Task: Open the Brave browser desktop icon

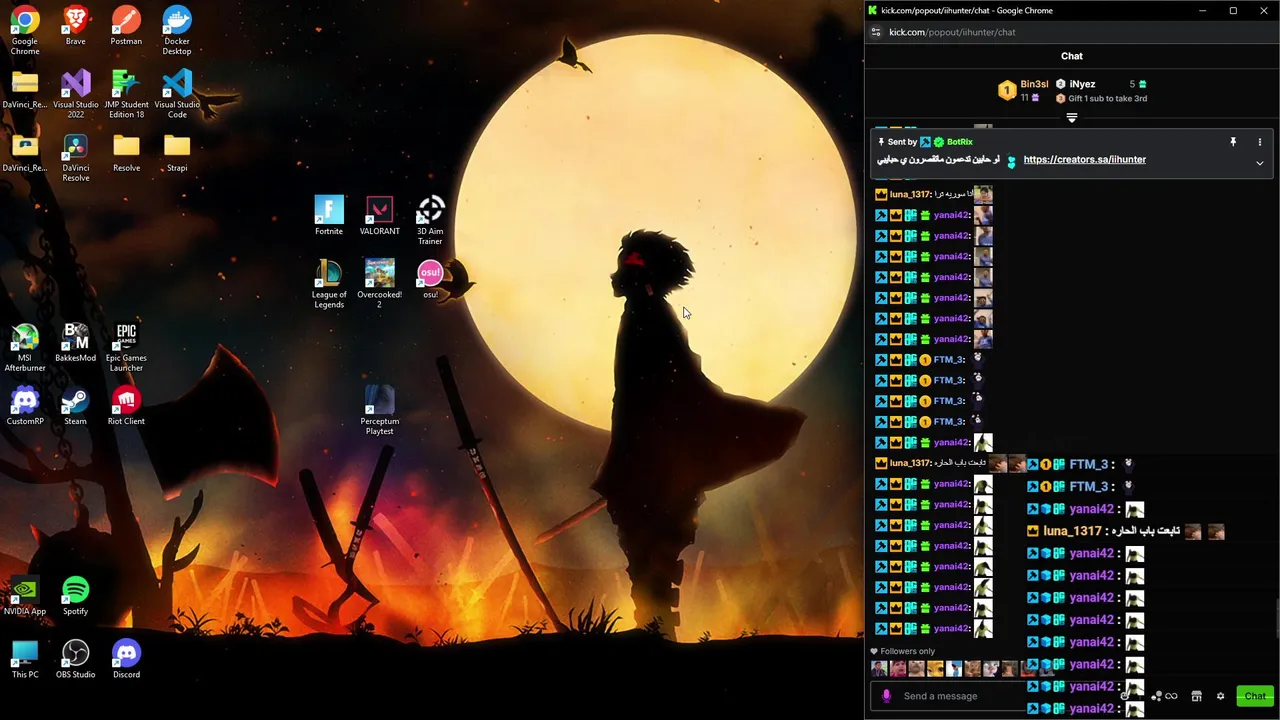Action: point(75,26)
